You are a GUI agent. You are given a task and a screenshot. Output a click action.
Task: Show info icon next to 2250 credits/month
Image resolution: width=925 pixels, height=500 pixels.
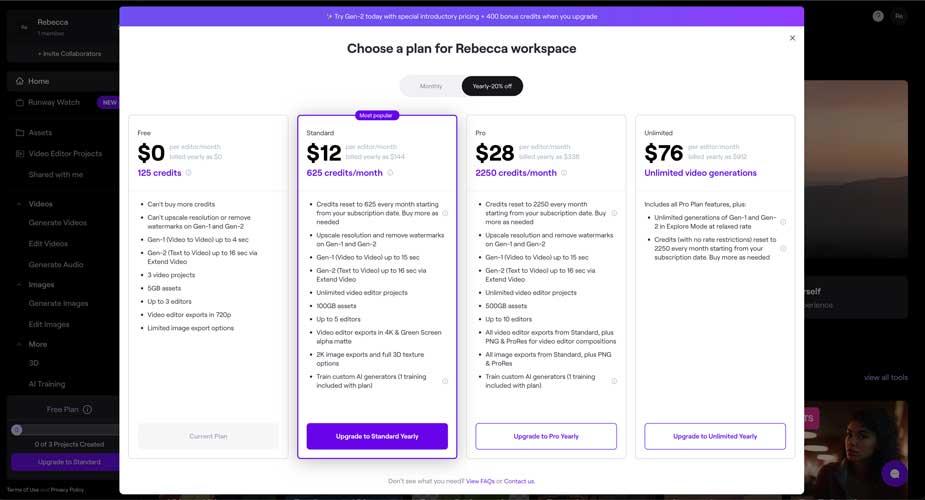(x=564, y=173)
